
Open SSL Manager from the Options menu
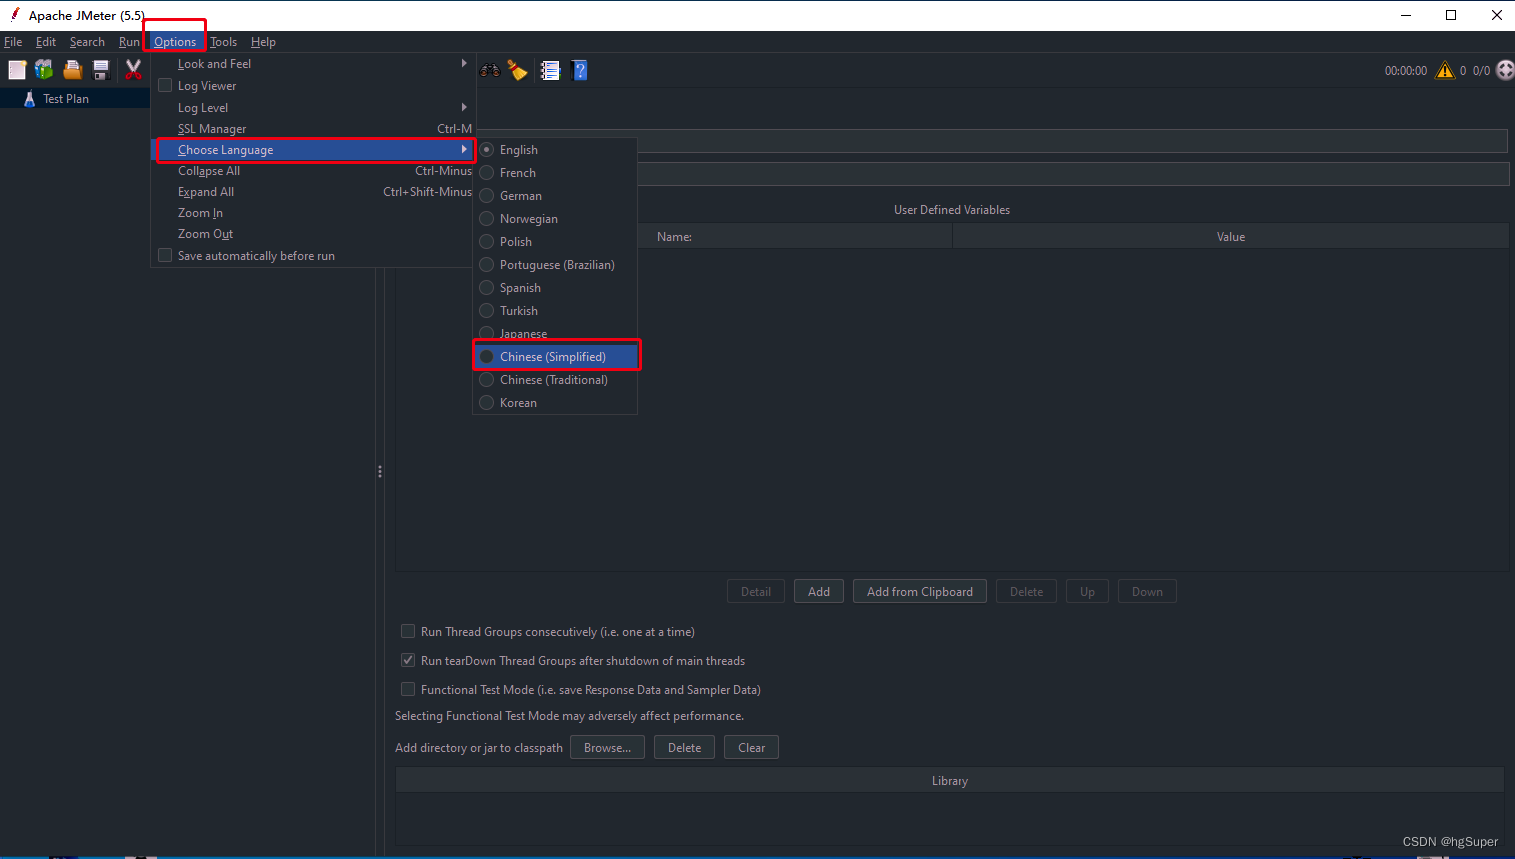pos(313,129)
